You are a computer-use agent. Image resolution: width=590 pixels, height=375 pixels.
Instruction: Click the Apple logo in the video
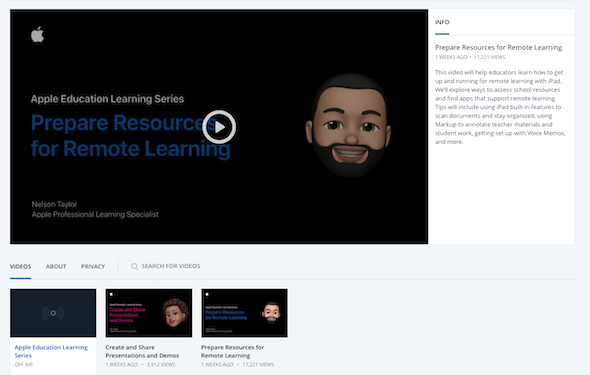point(37,35)
